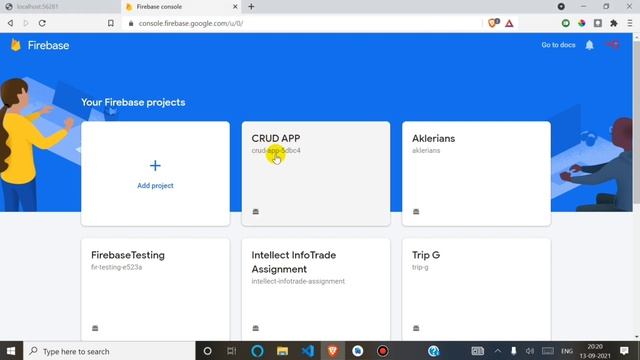This screenshot has width=640, height=360.
Task: Click platform icon on Trip G card
Action: [x=416, y=328]
